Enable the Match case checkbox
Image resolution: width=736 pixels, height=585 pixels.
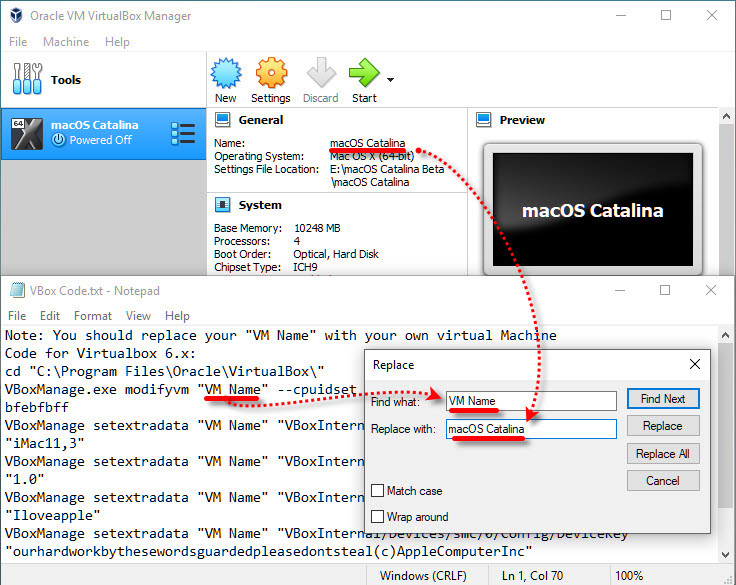[x=377, y=491]
